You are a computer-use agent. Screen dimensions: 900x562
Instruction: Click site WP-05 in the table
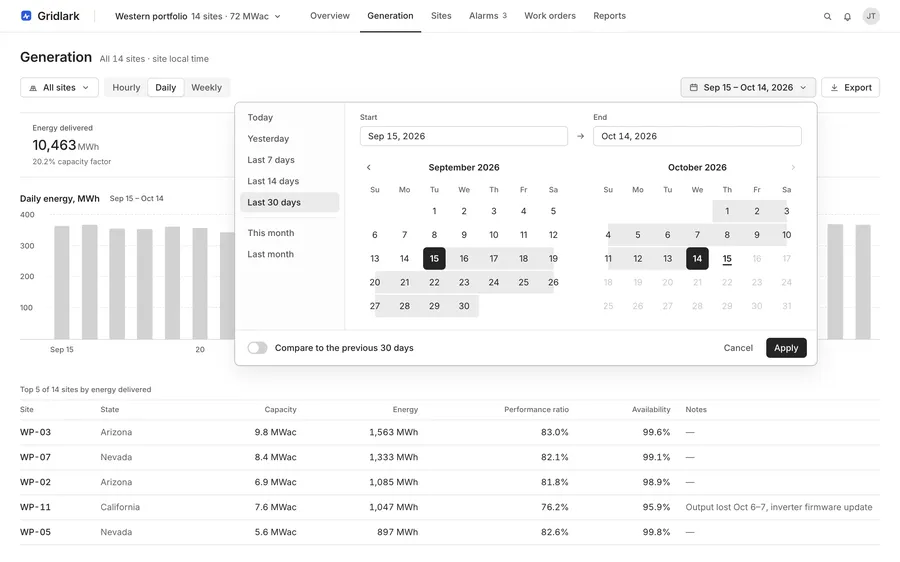pos(35,532)
